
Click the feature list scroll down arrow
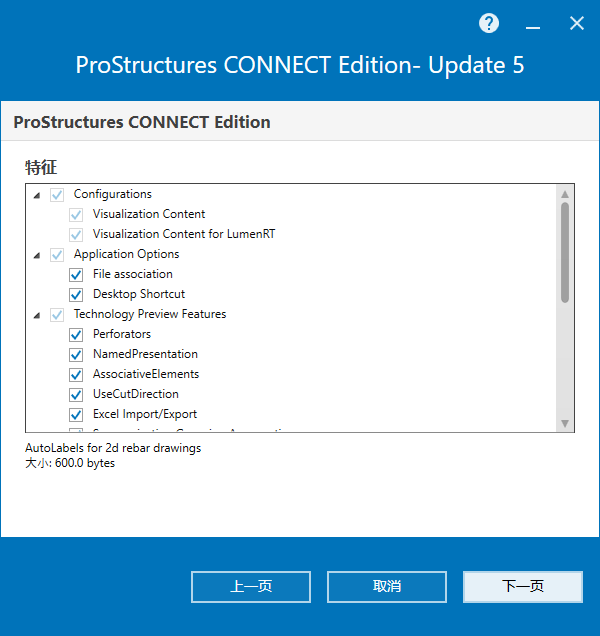pos(565,423)
